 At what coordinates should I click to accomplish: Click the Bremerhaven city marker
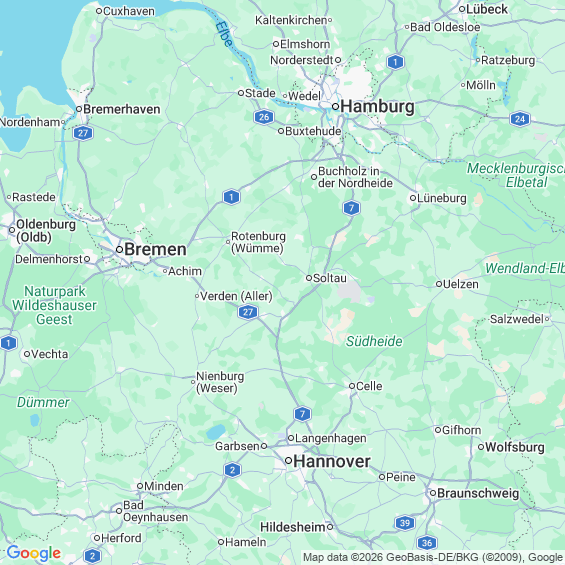click(x=79, y=109)
